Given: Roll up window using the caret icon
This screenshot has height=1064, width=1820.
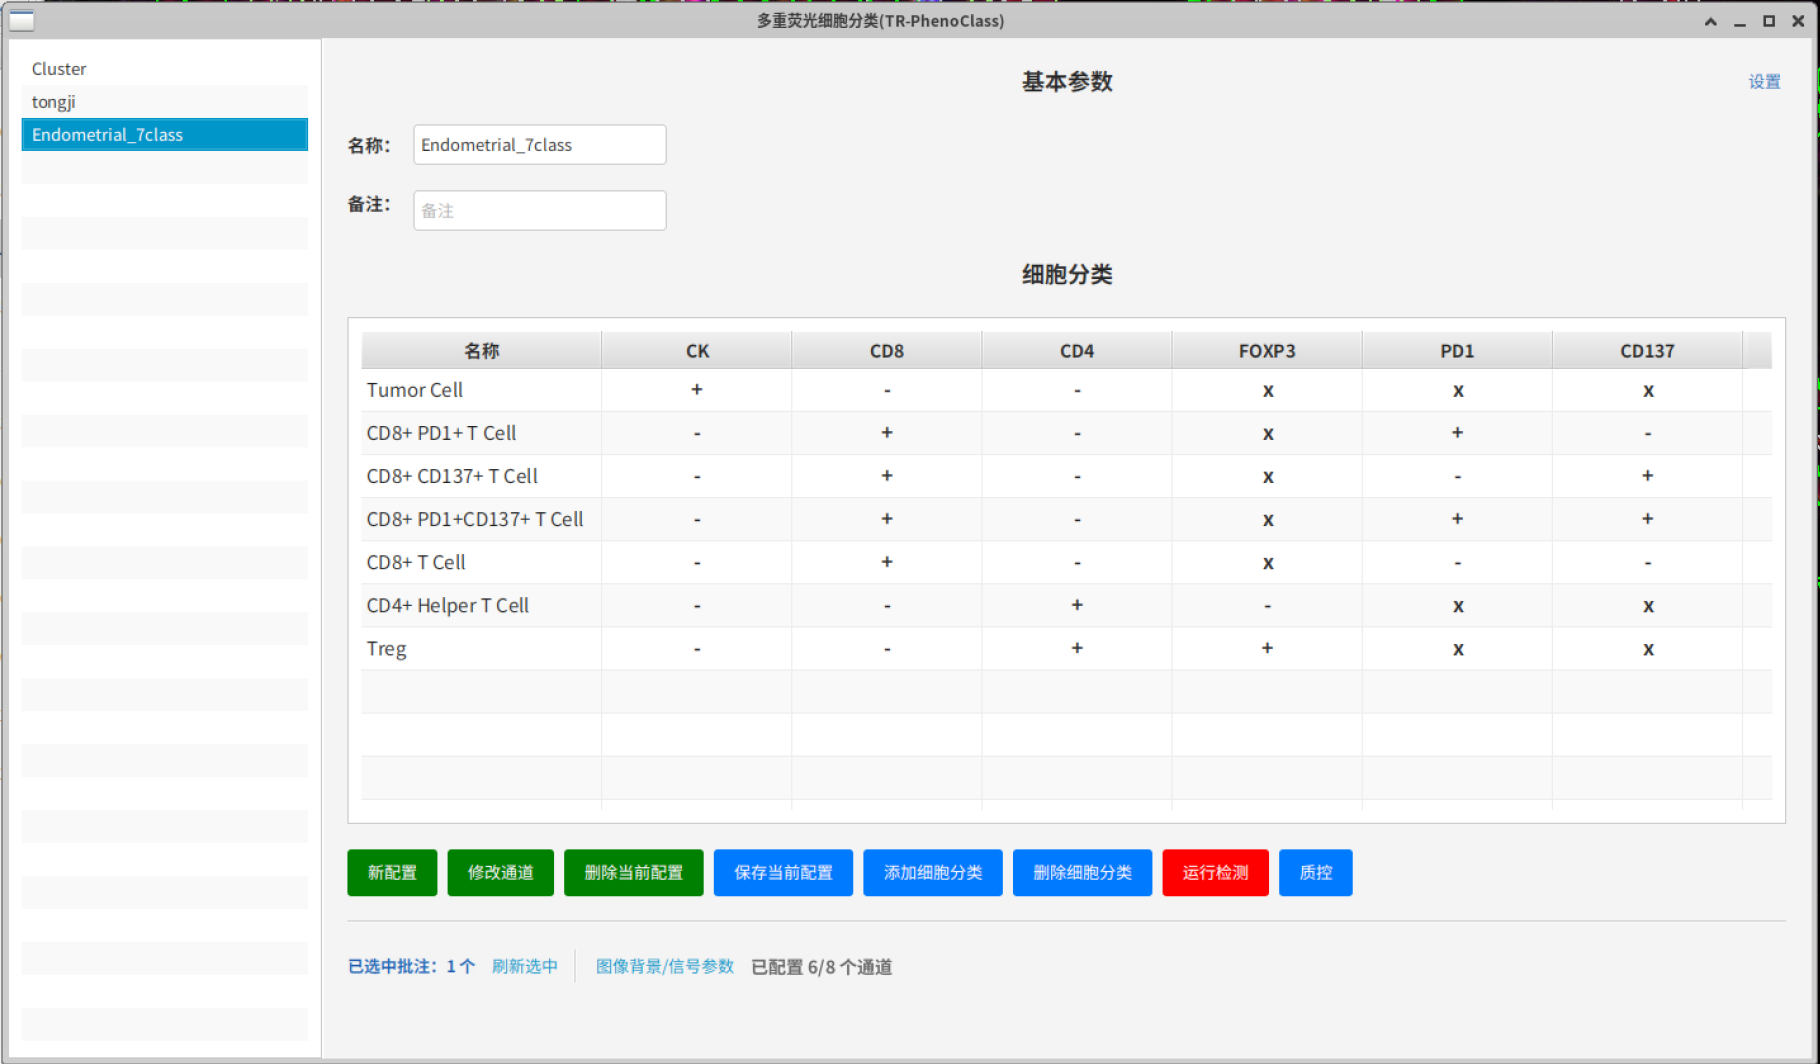Looking at the screenshot, I should pyautogui.click(x=1711, y=21).
